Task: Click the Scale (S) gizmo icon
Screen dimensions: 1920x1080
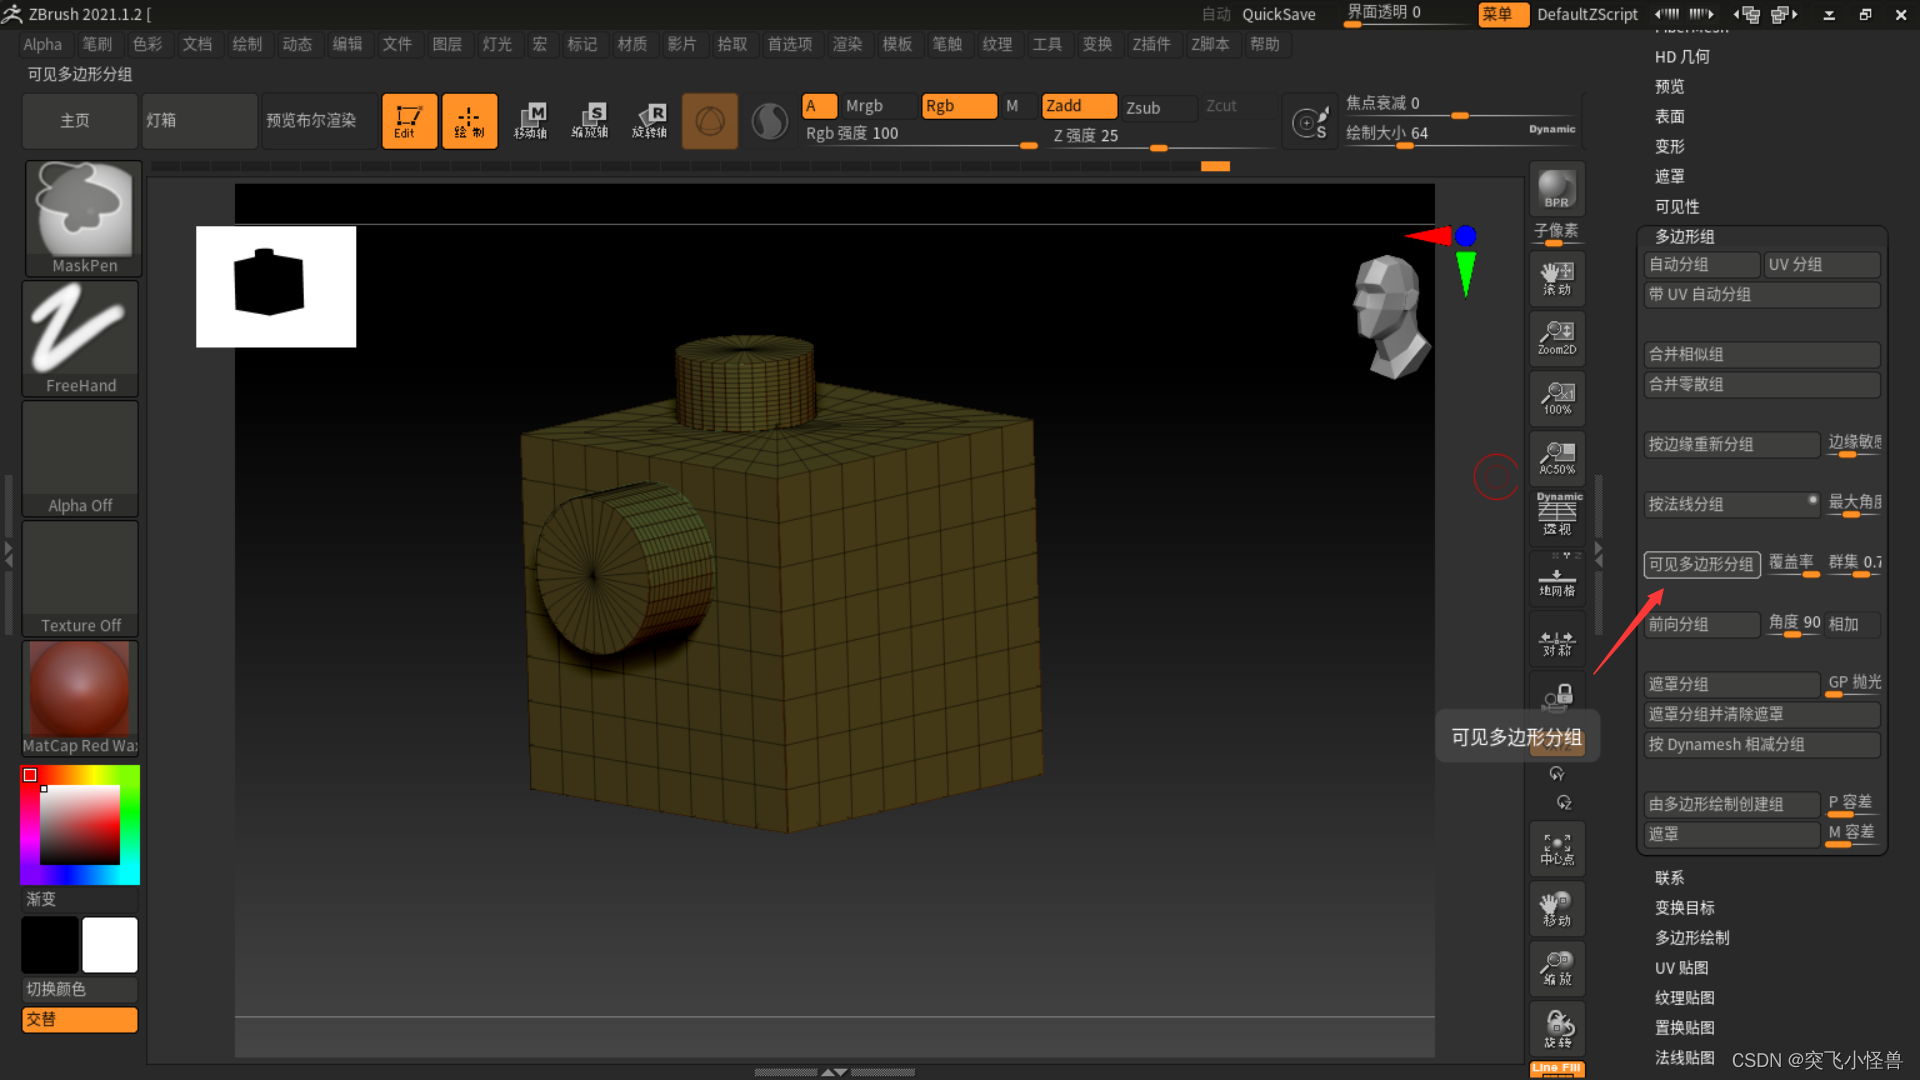Action: click(x=590, y=121)
